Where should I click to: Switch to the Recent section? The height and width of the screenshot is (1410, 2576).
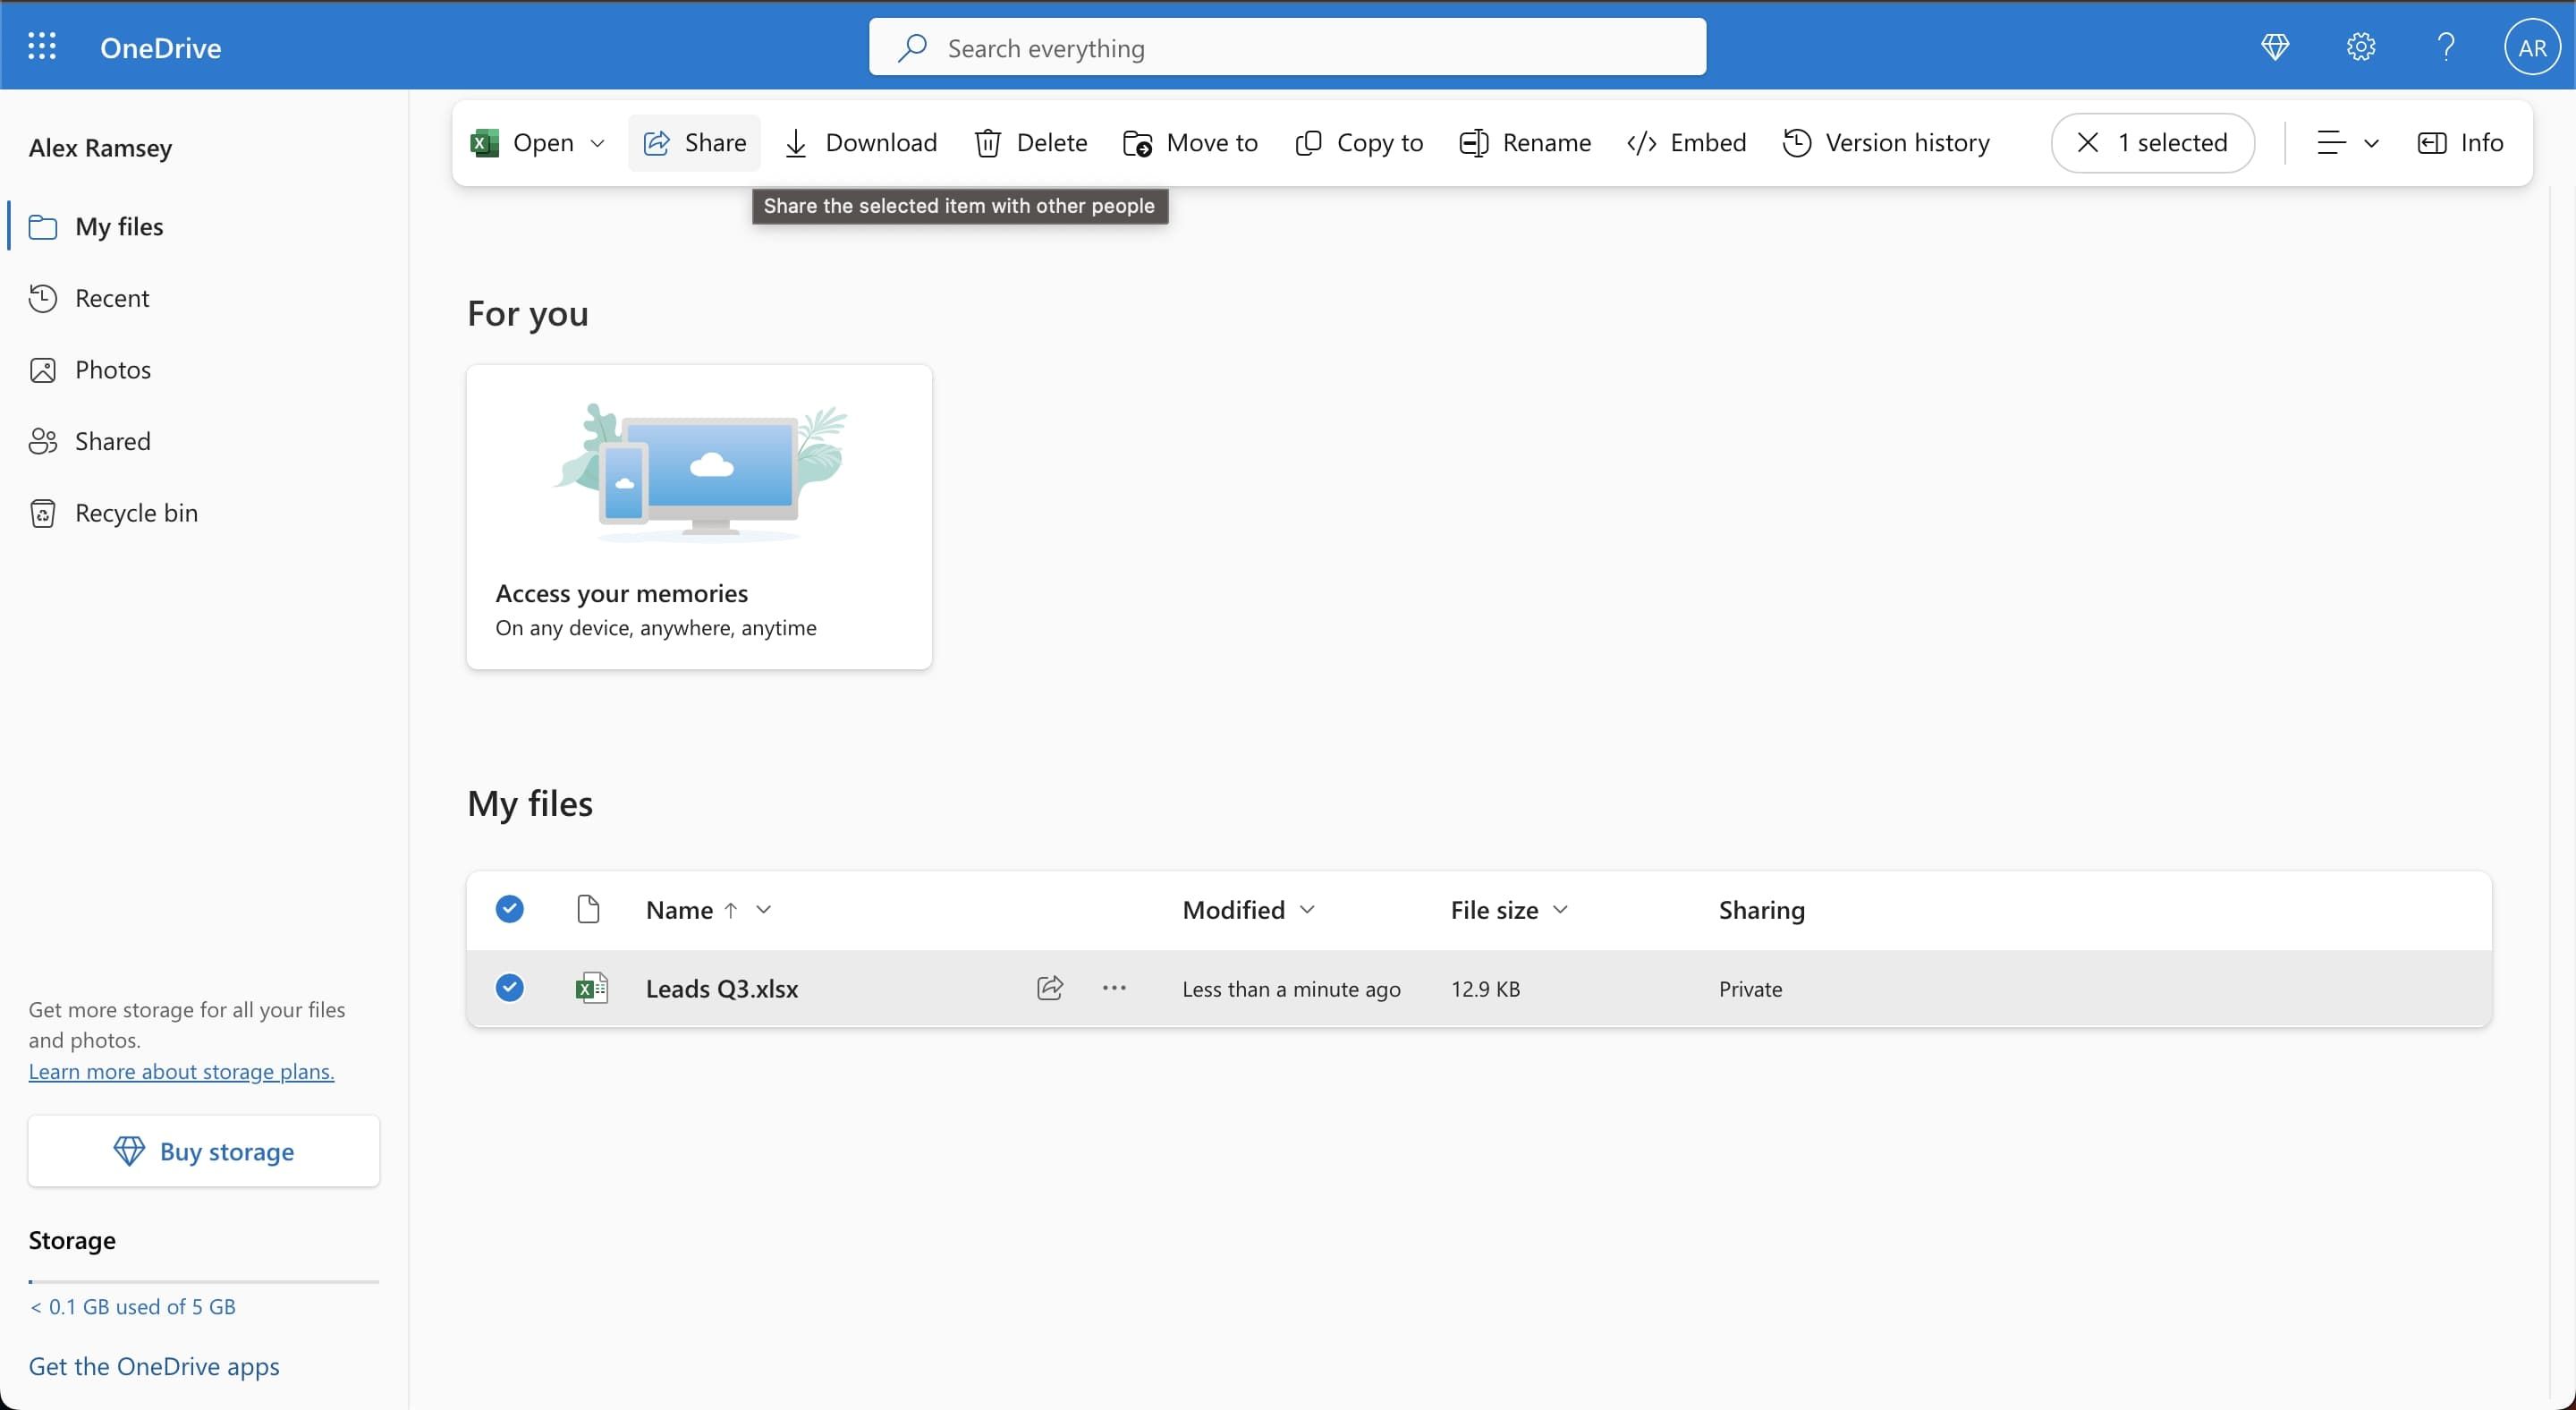(x=113, y=298)
